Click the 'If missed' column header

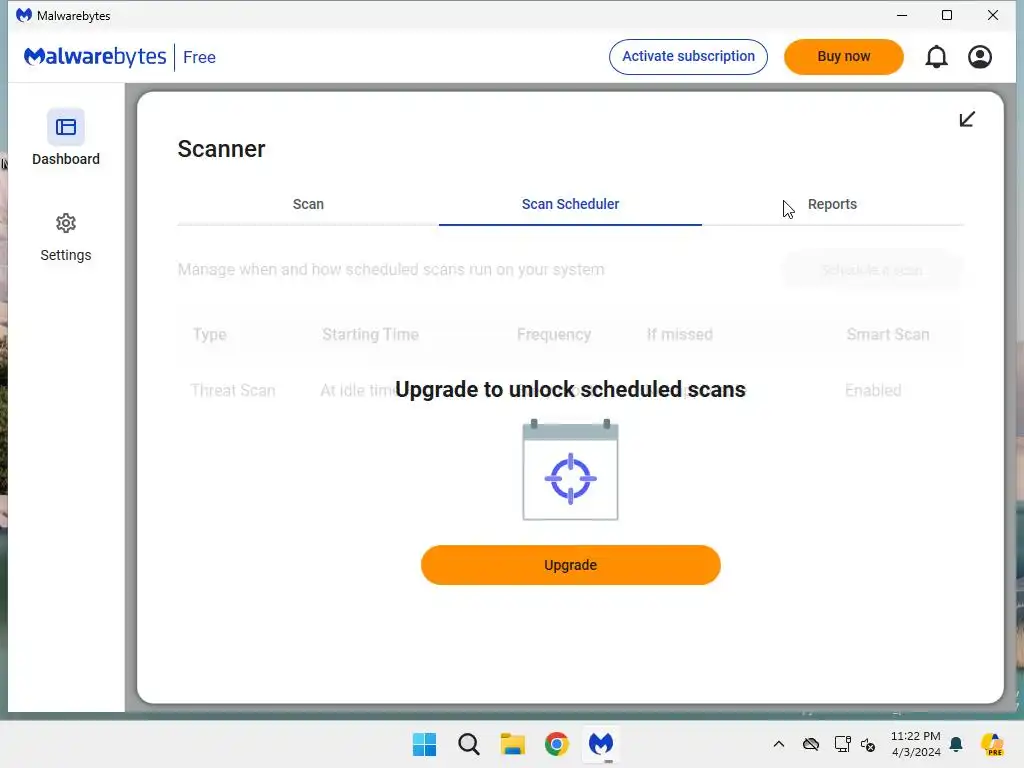(x=680, y=334)
